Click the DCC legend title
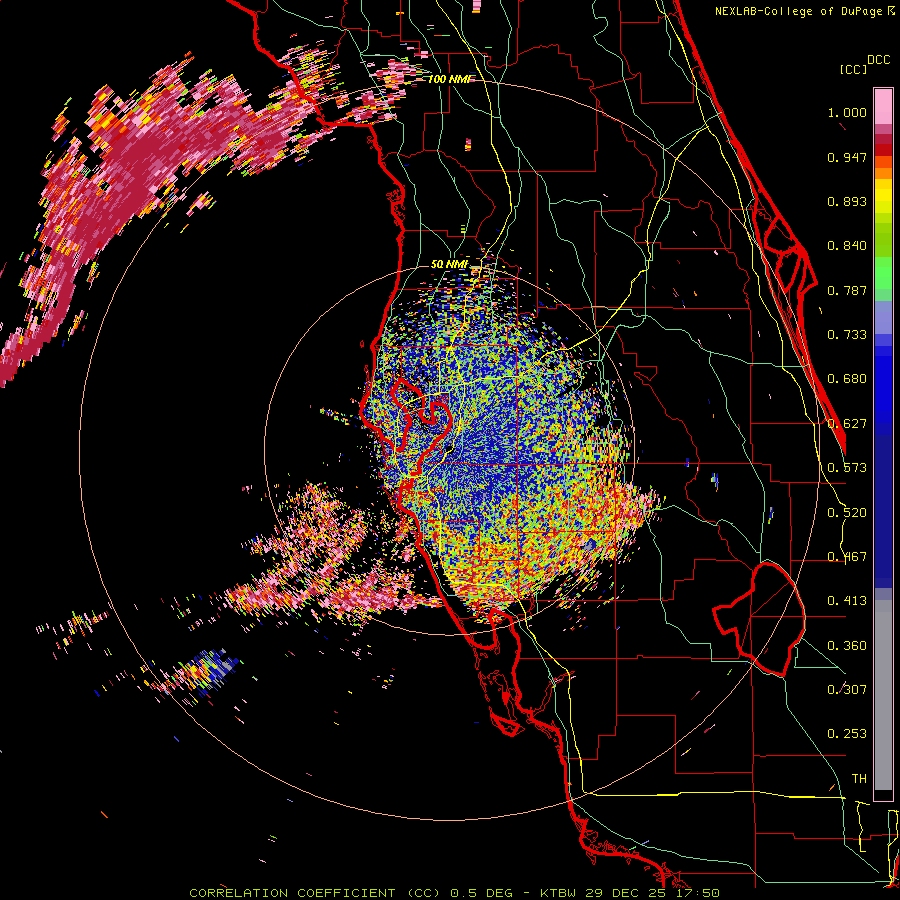Viewport: 900px width, 900px height. point(879,60)
